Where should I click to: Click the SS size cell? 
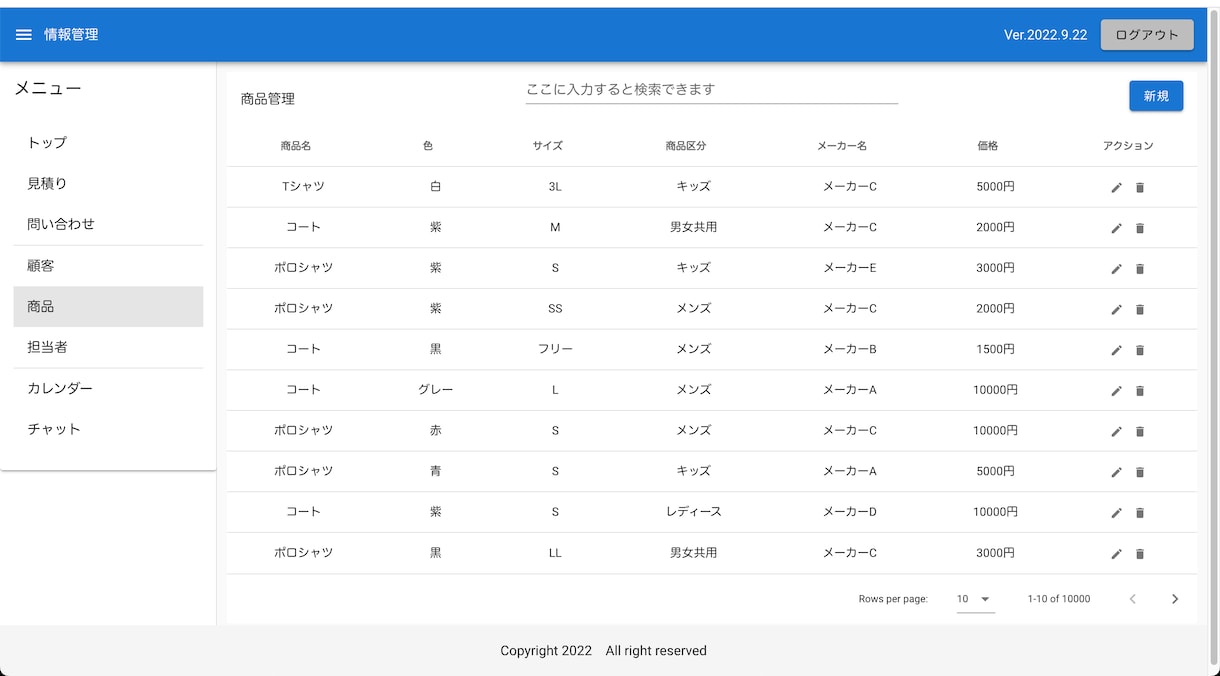pos(555,309)
